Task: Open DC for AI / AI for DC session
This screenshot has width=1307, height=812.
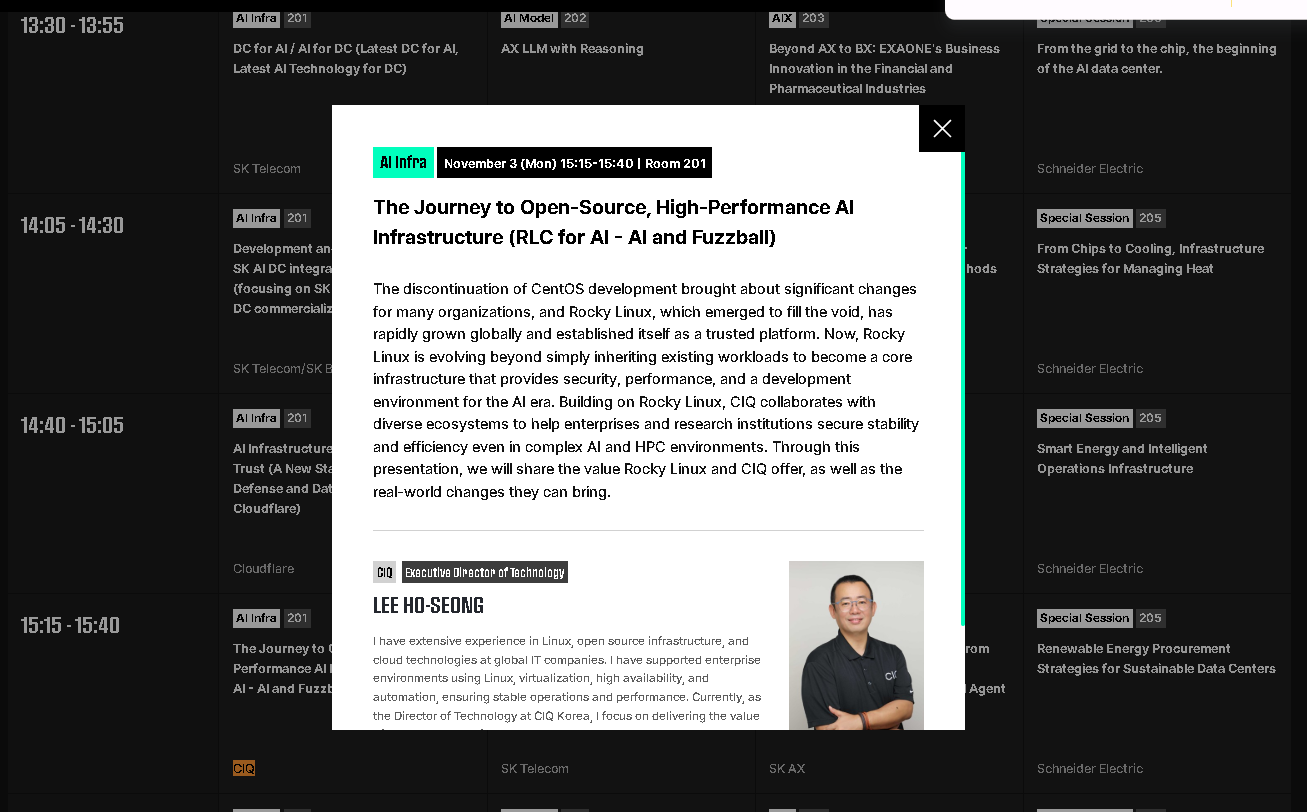Action: click(345, 58)
